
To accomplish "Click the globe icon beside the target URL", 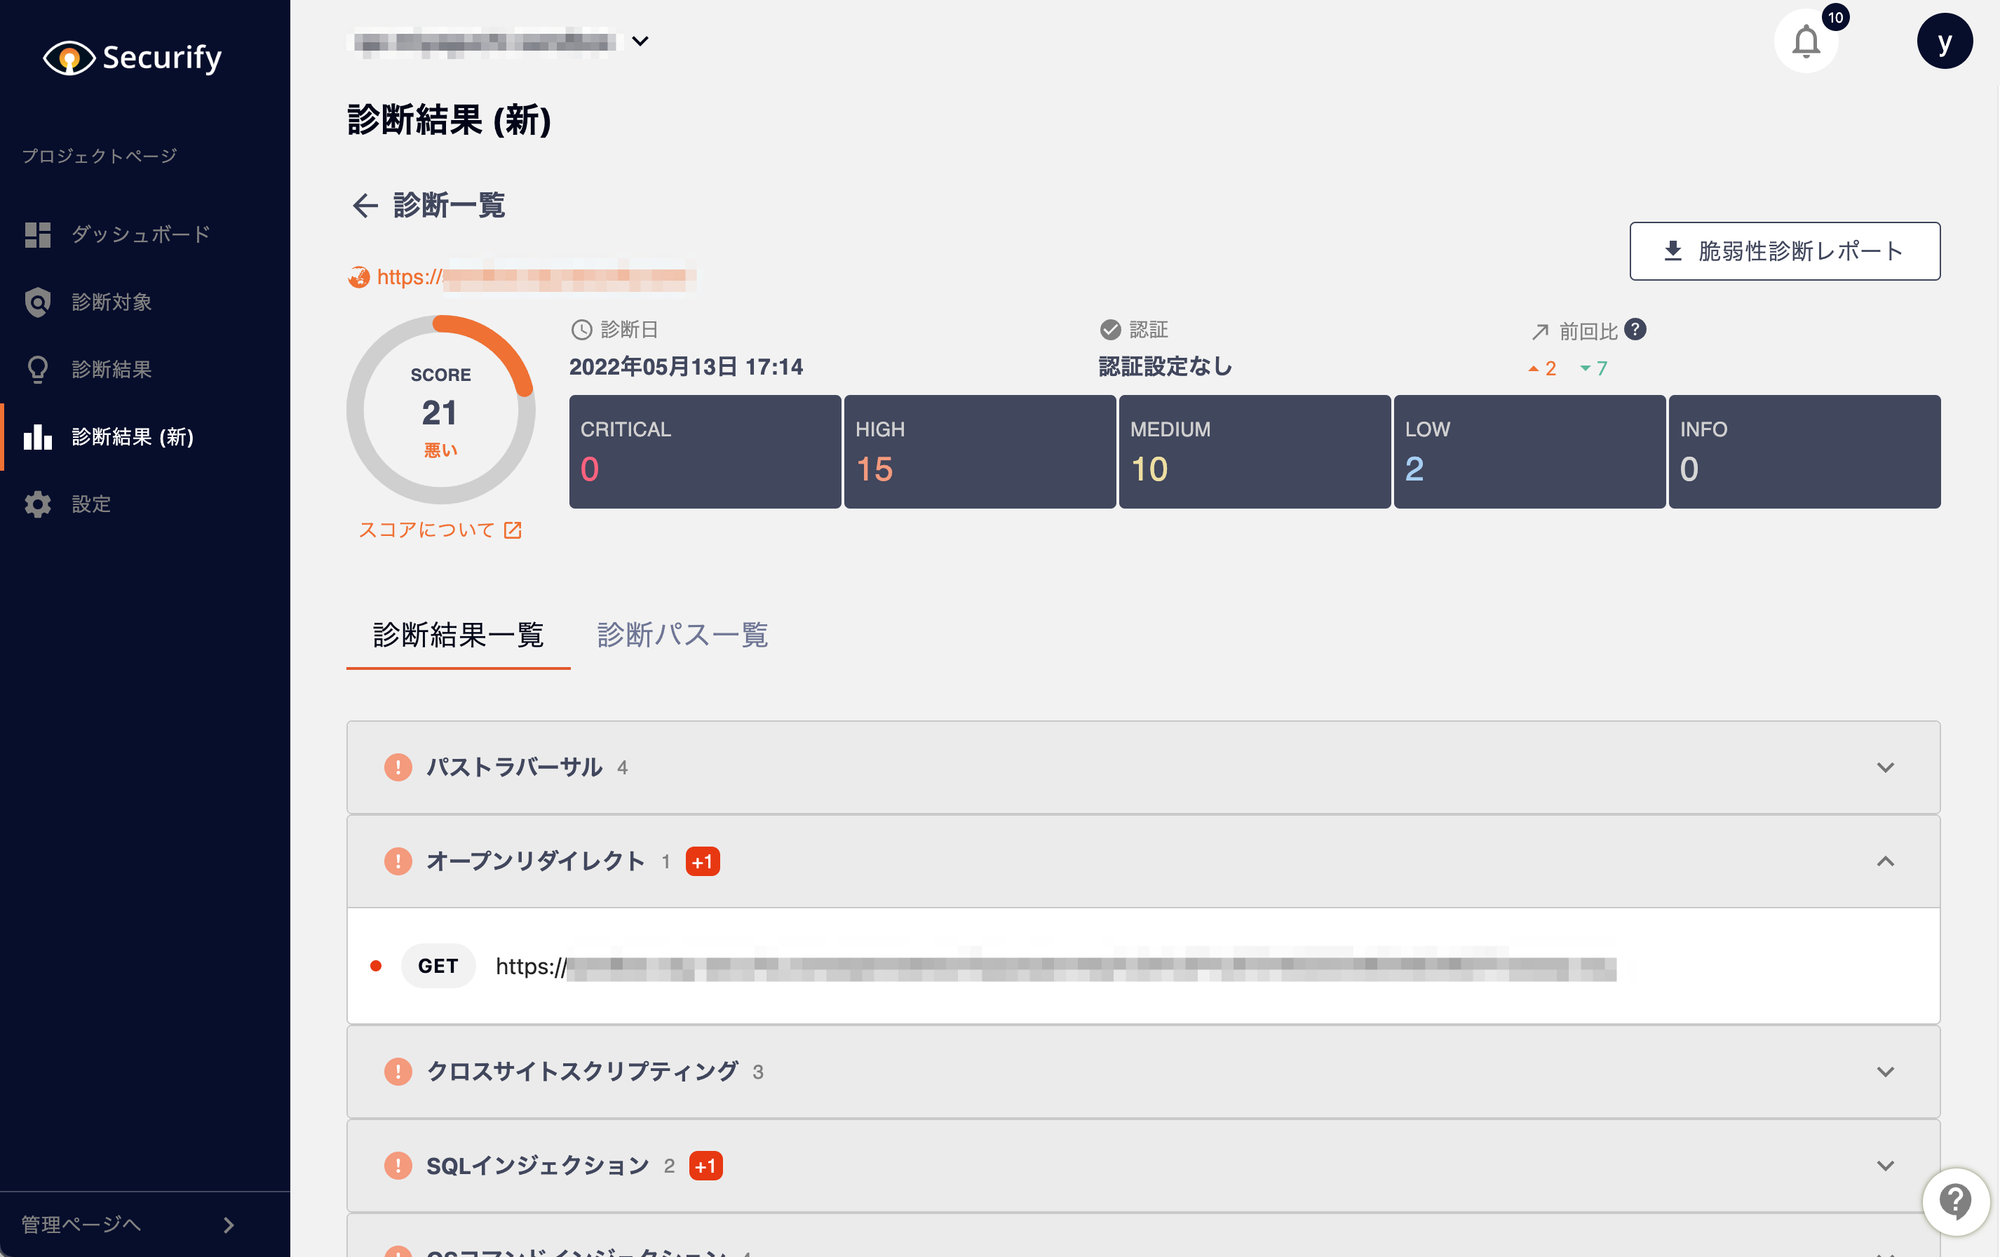I will (358, 277).
